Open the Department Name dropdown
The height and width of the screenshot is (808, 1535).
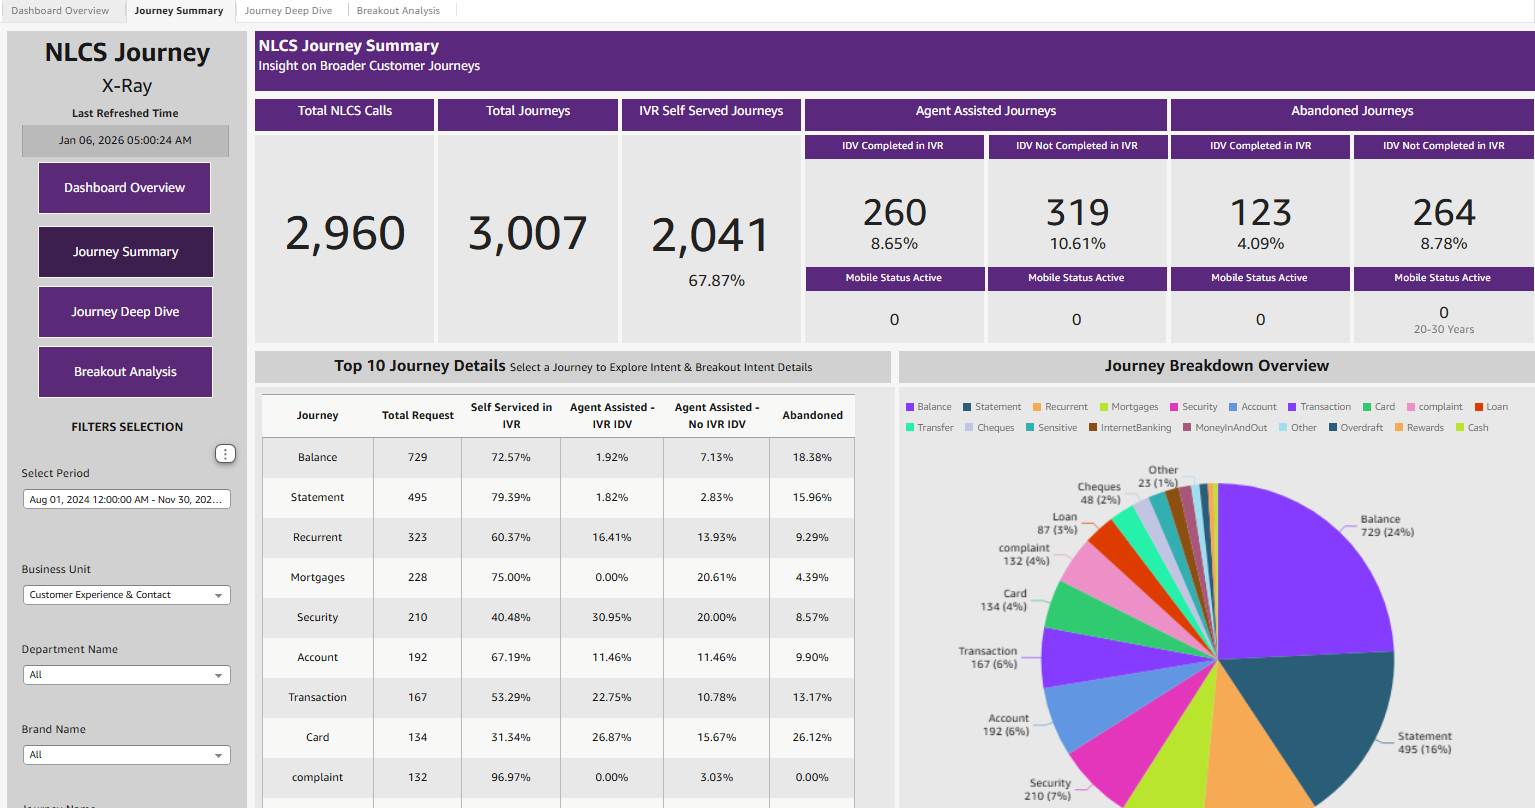tap(127, 675)
